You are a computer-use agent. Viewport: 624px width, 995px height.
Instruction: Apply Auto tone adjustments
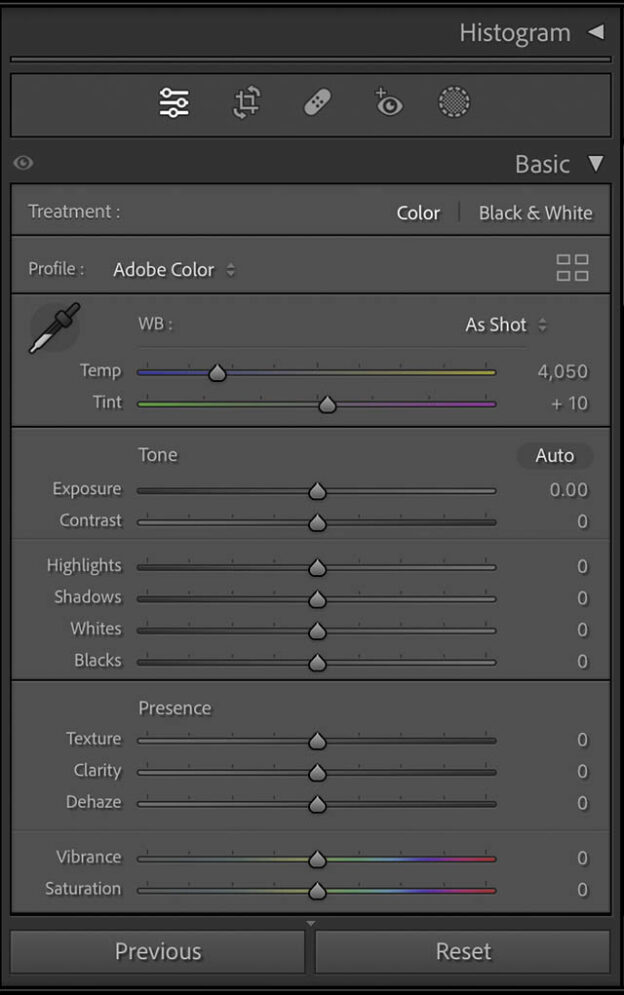coord(555,455)
